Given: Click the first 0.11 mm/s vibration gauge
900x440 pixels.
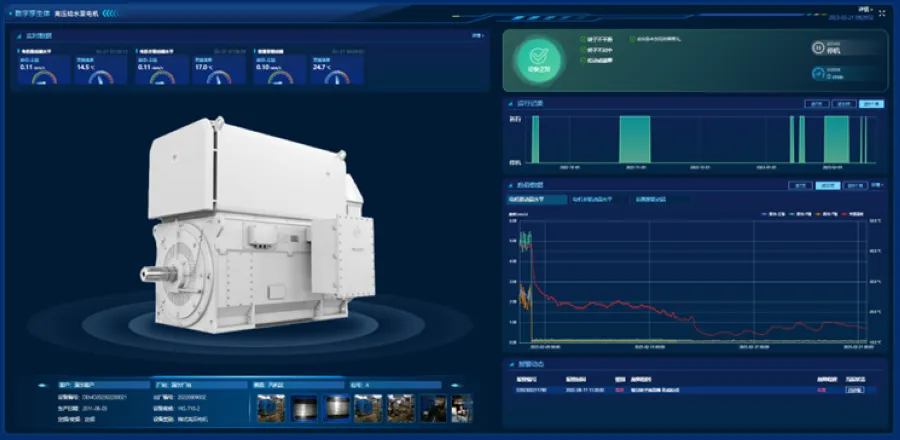Looking at the screenshot, I should pyautogui.click(x=44, y=70).
